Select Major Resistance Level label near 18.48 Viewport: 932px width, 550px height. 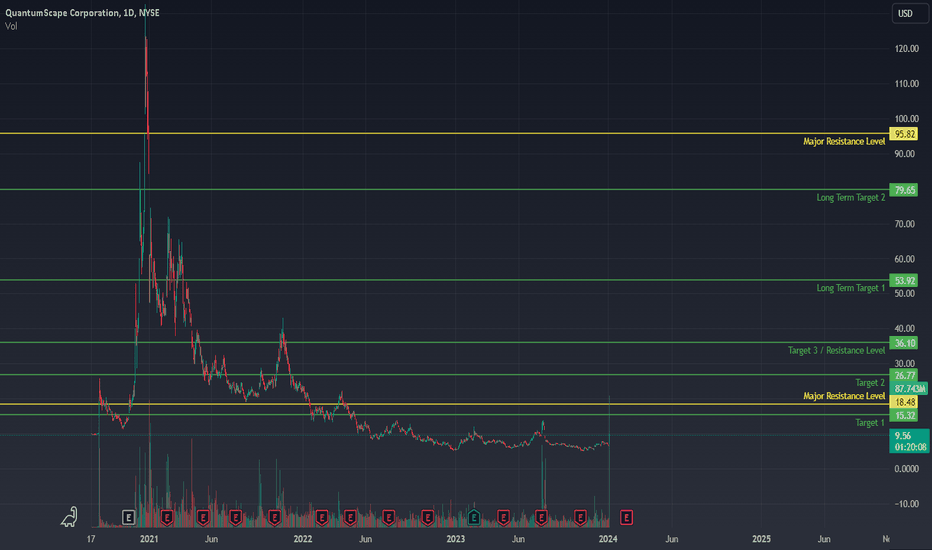tap(844, 396)
